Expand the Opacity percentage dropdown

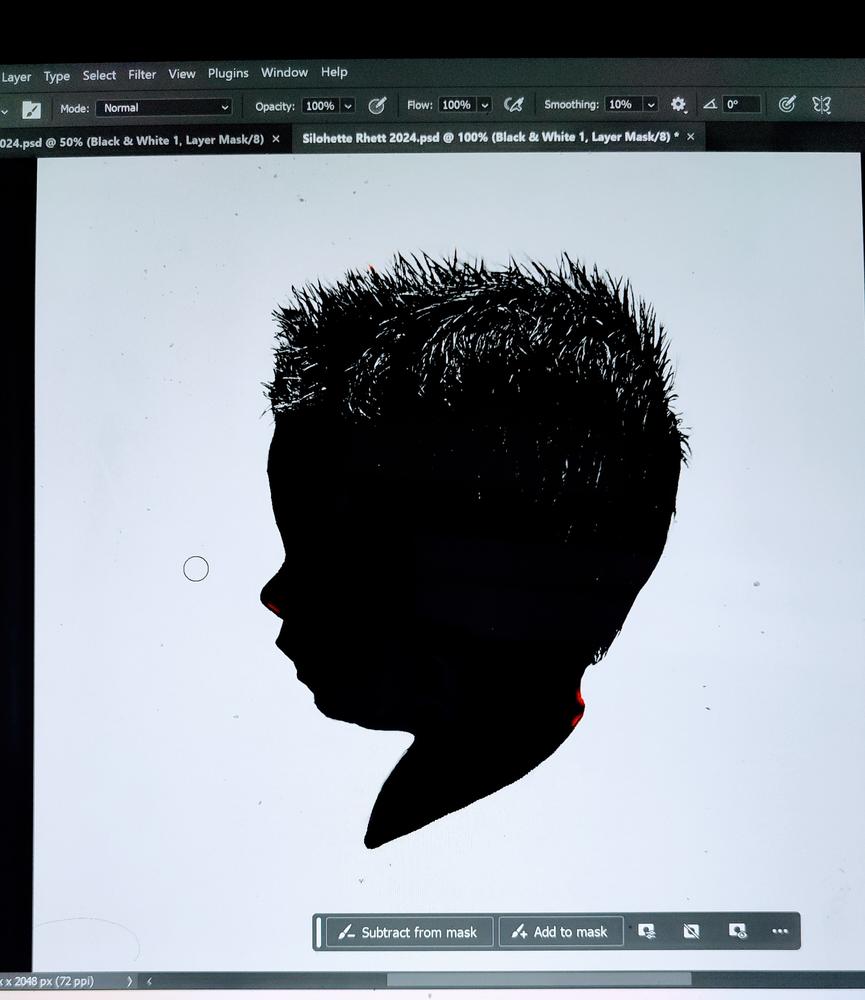348,106
